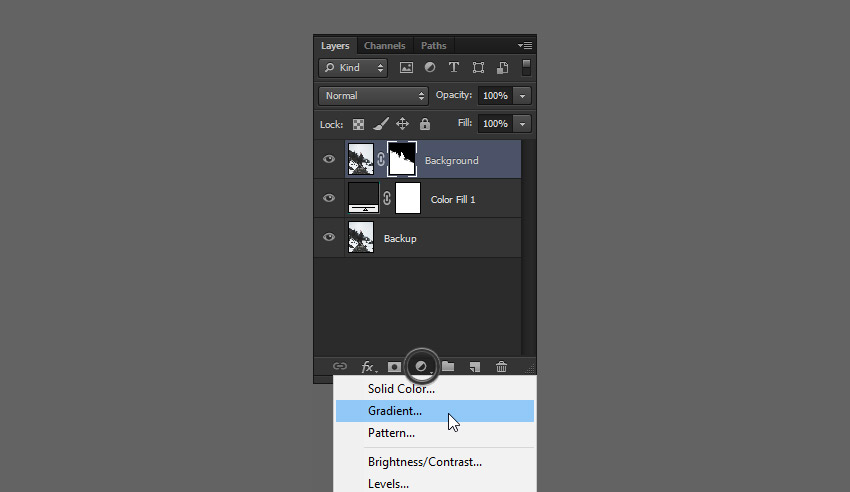Filter for type layers icon
The width and height of the screenshot is (850, 492).
(454, 67)
